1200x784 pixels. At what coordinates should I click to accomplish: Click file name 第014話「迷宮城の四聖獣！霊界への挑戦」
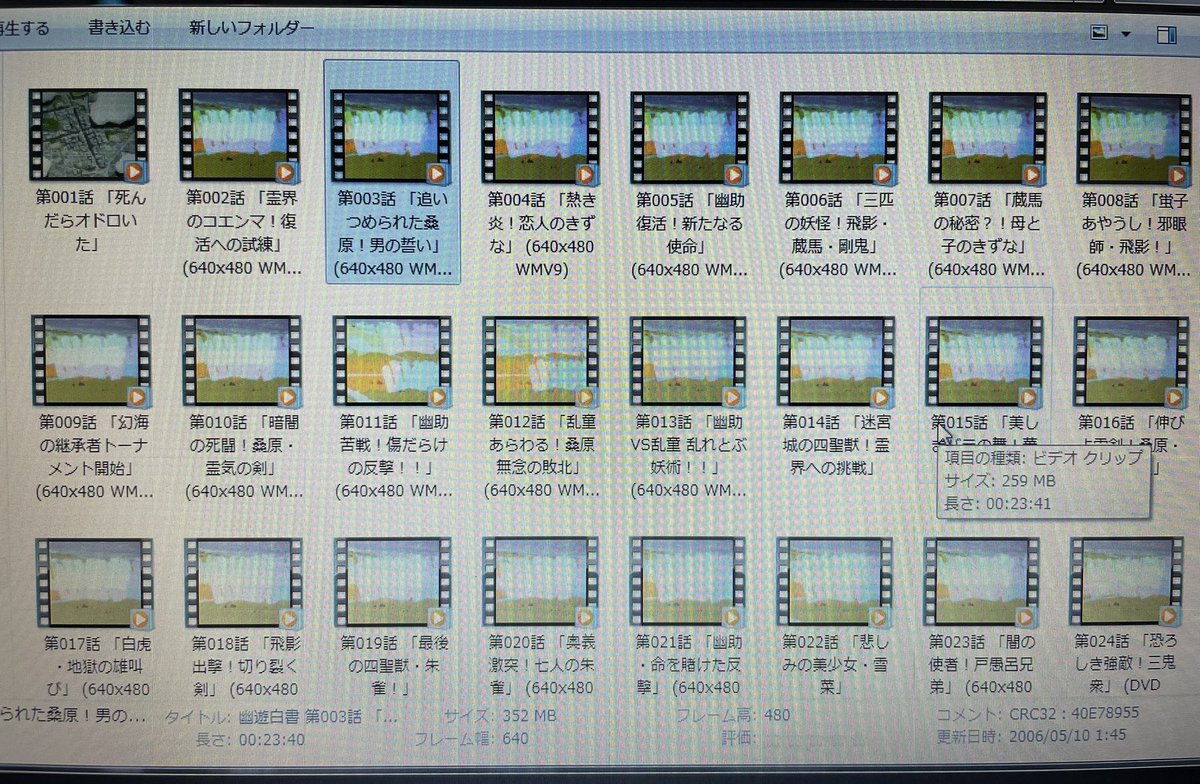pos(837,445)
